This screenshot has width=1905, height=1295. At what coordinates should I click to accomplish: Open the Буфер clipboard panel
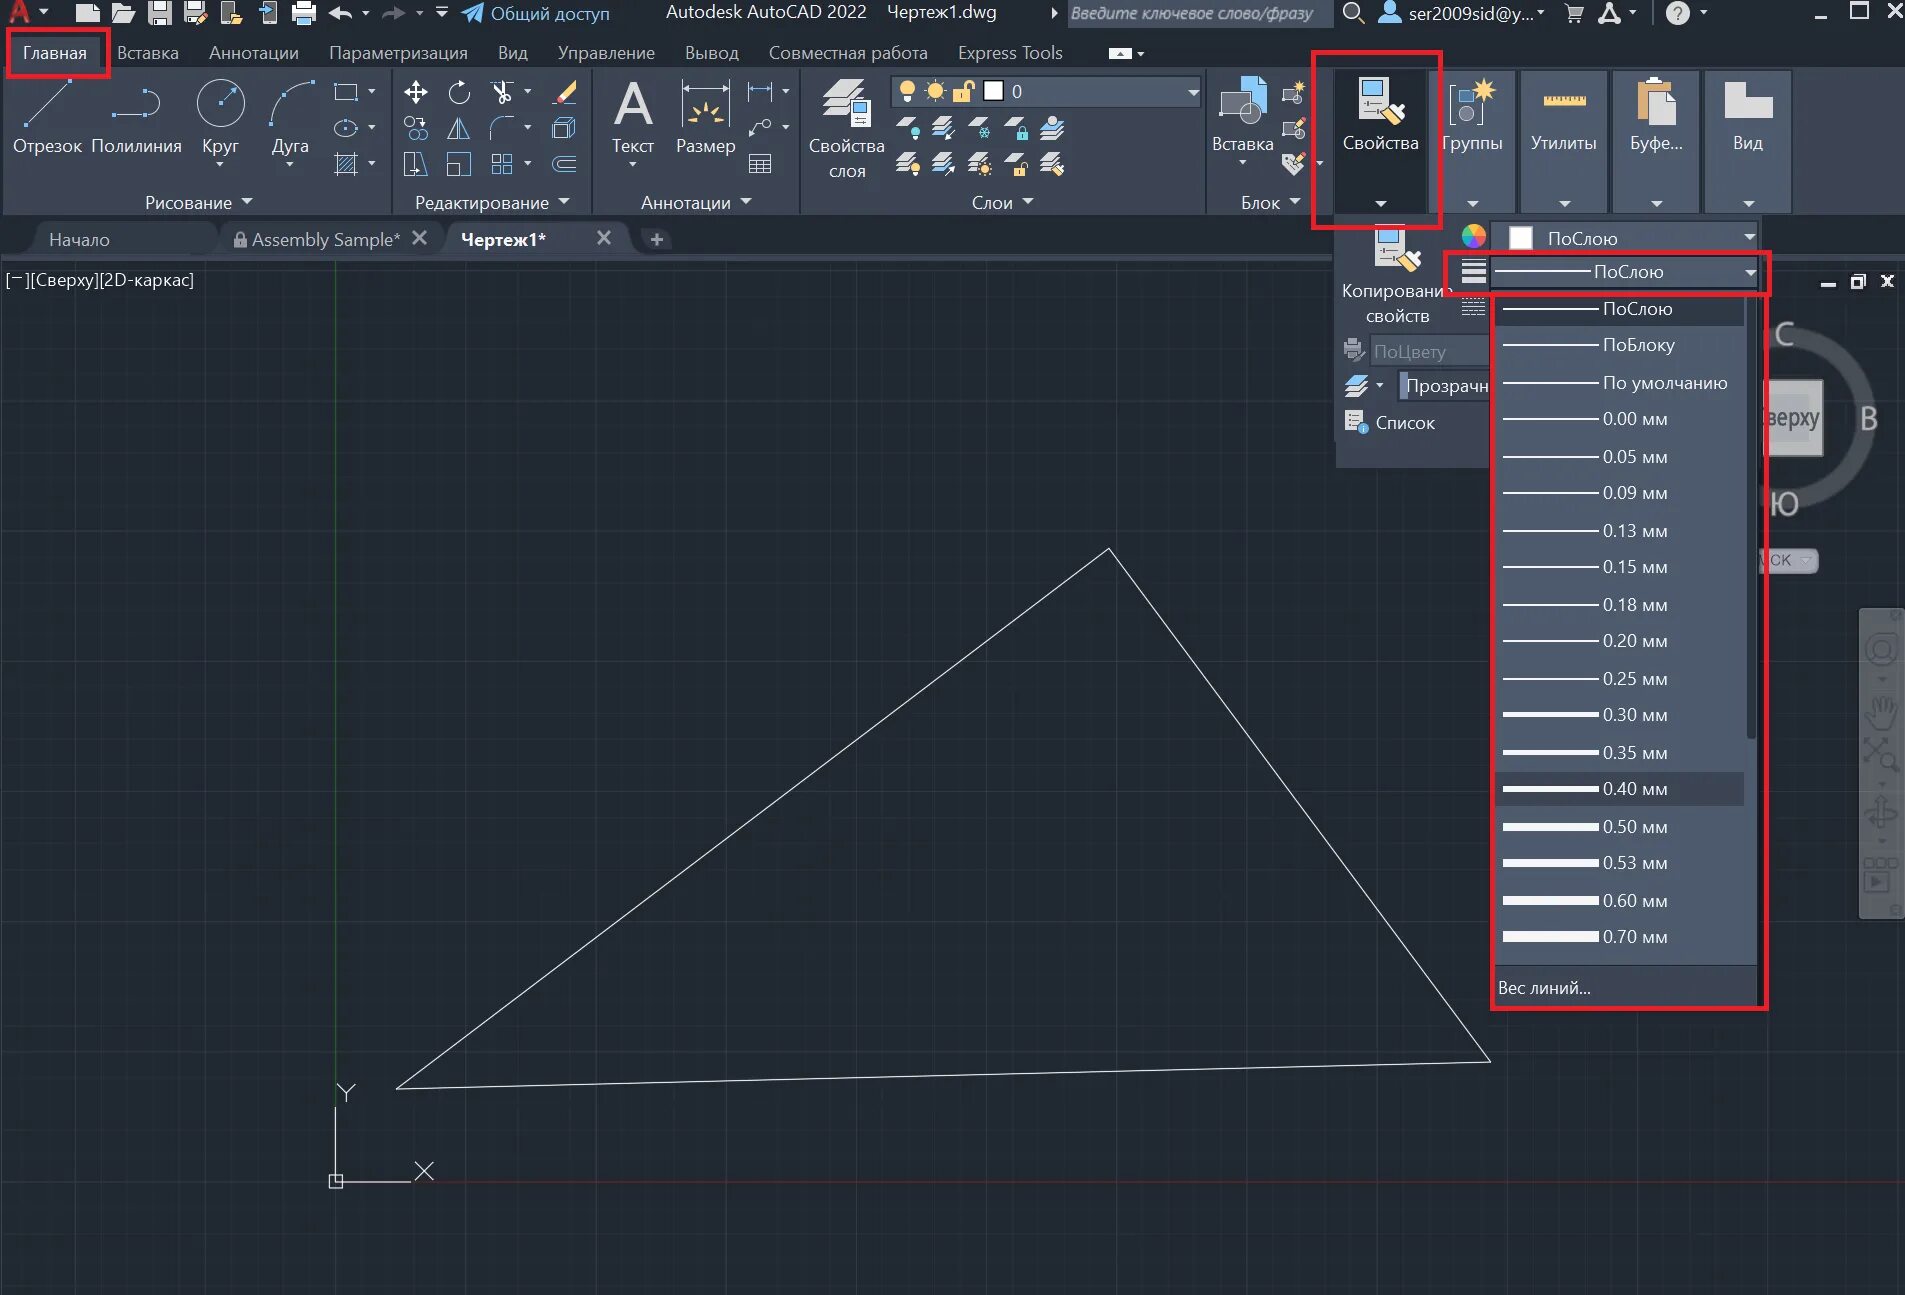point(1656,140)
